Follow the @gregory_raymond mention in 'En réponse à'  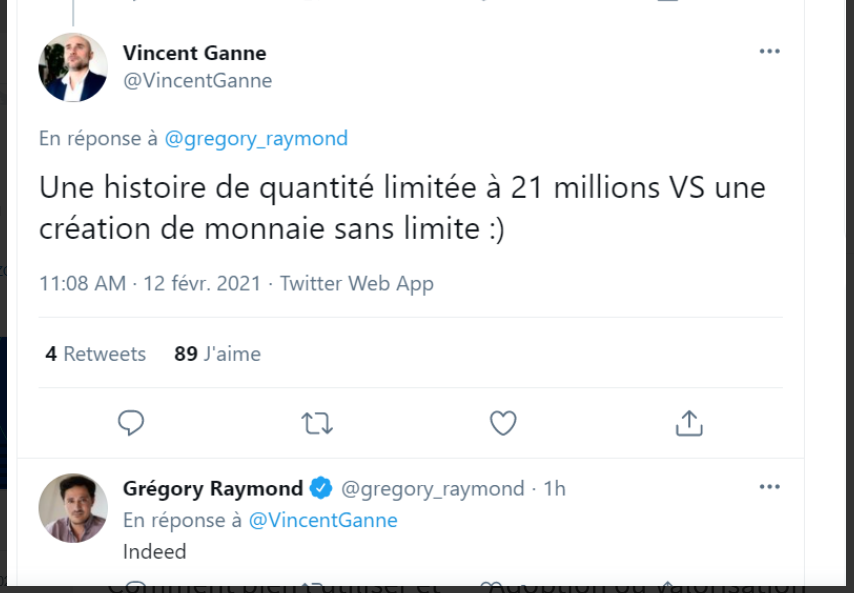(256, 139)
